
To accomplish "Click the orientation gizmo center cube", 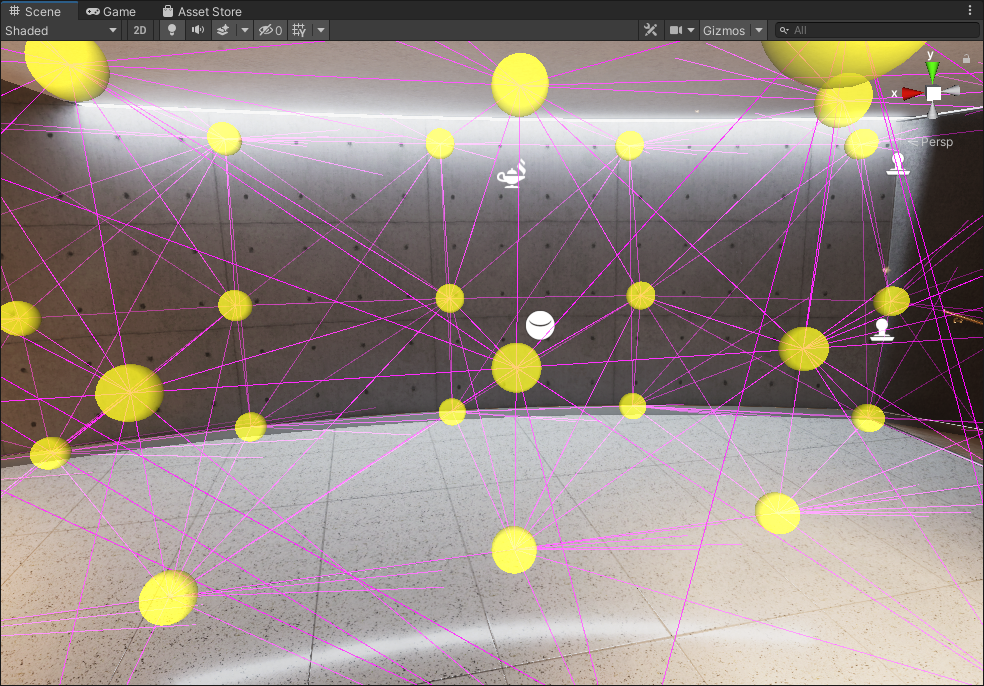I will click(x=934, y=94).
